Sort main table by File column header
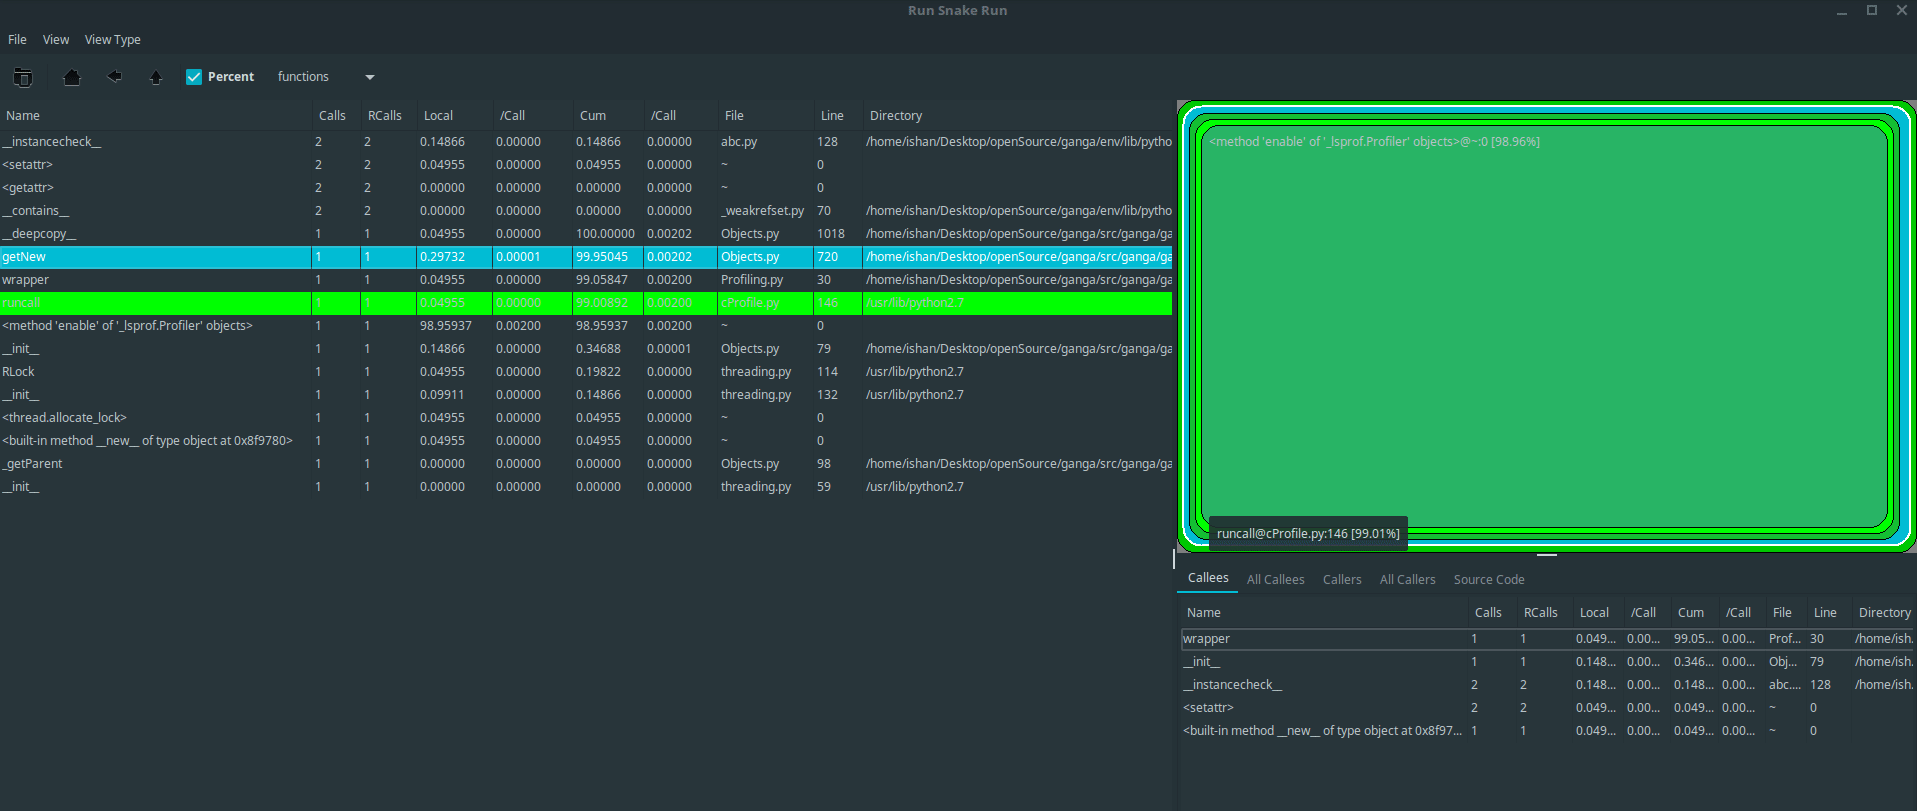1917x811 pixels. 766,116
